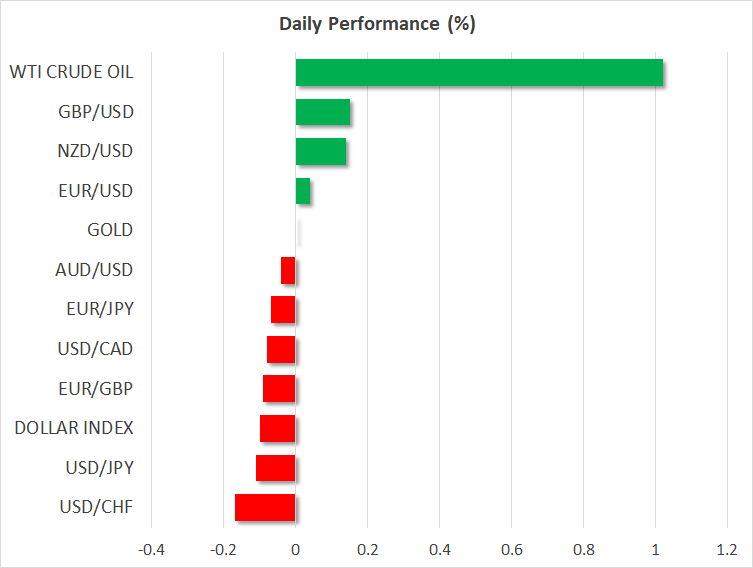Click the small green EUR/USD bar
Viewport: 753px width, 568px height.
pos(303,191)
